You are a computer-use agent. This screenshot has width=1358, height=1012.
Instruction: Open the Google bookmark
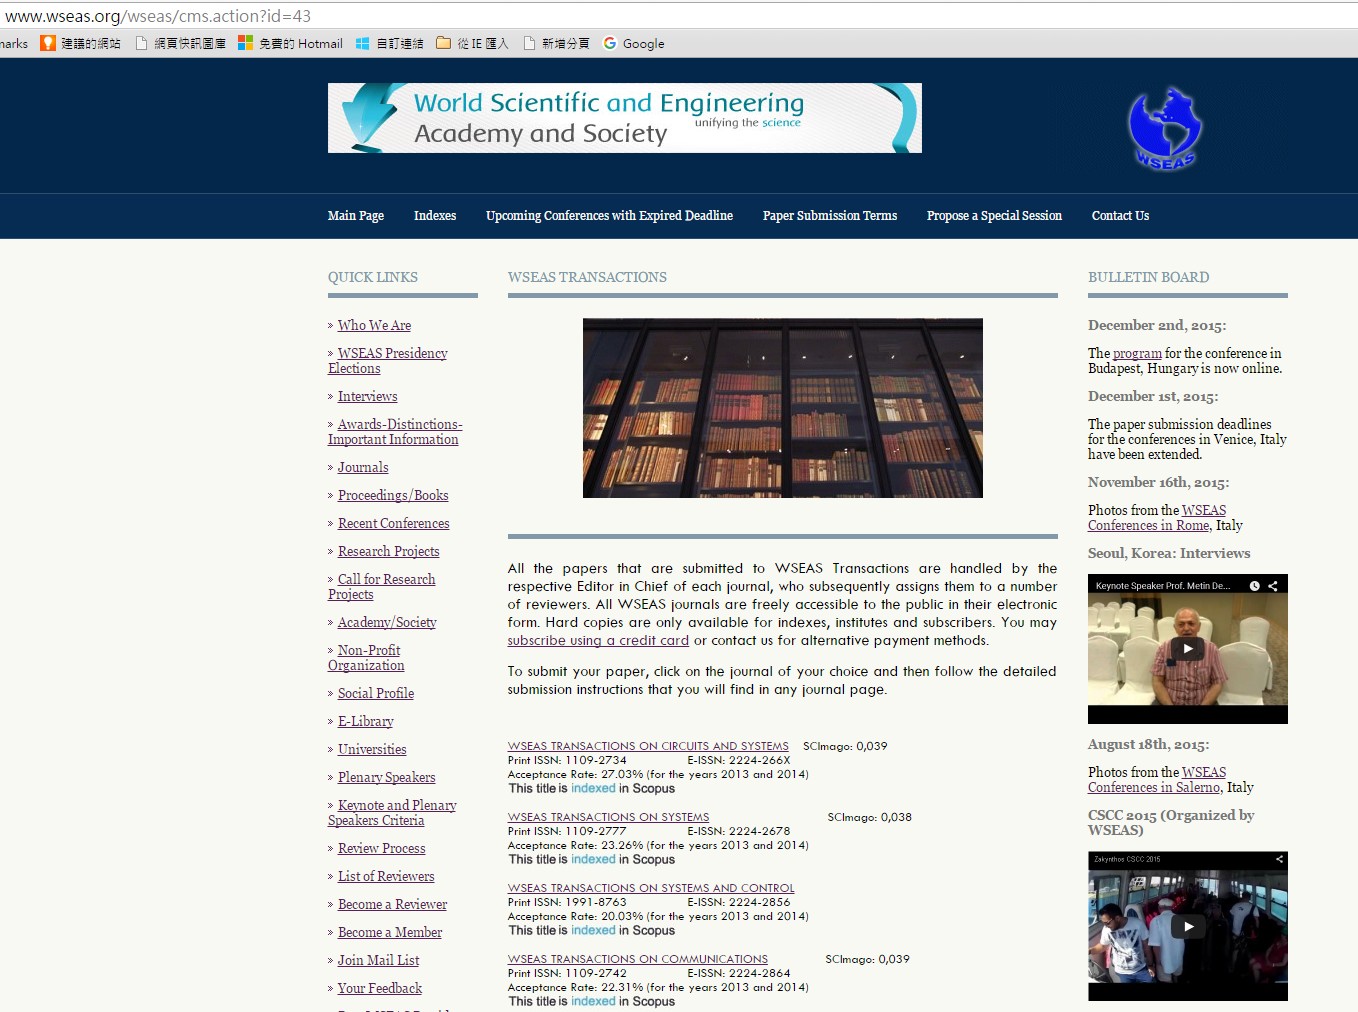coord(634,44)
